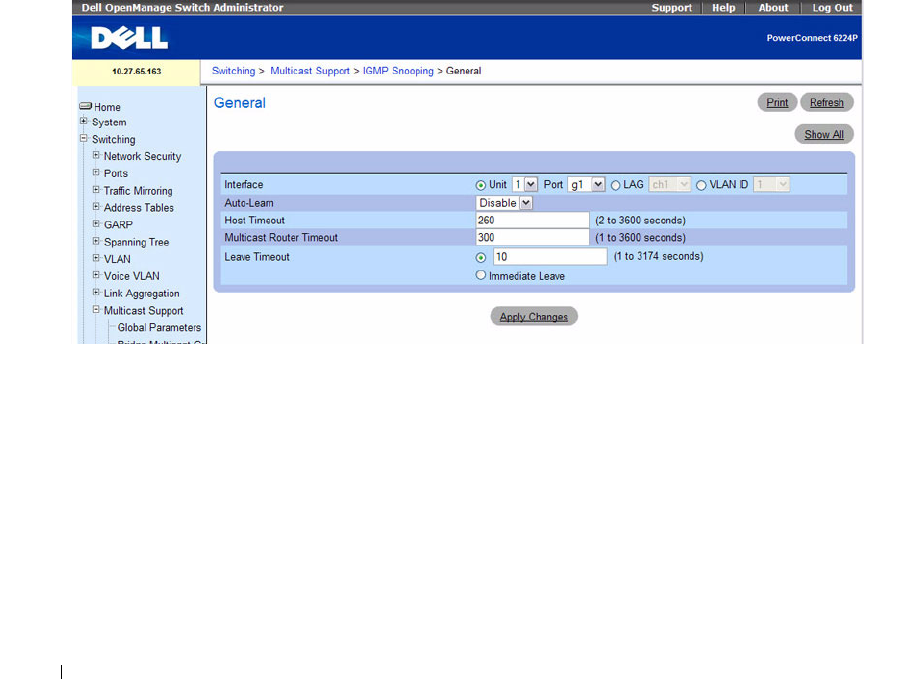Viewport: 900px width, 679px height.
Task: Open the Unit number dropdown
Action: (x=525, y=184)
